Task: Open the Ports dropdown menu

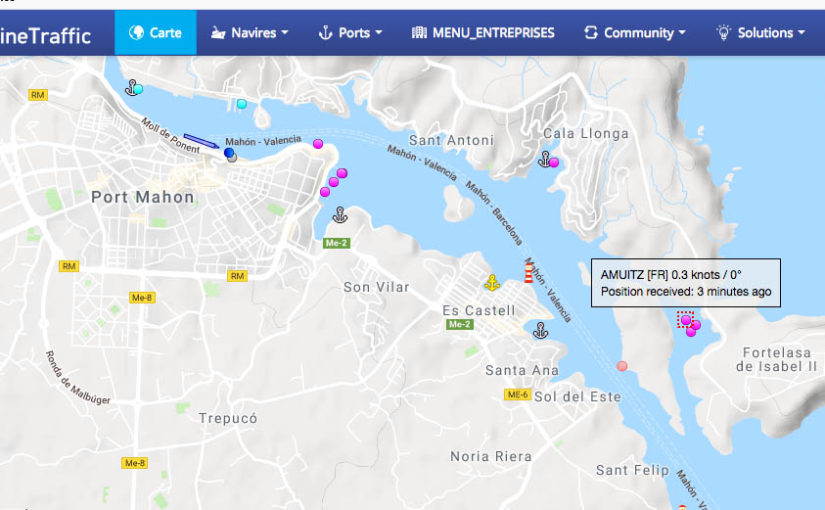Action: [350, 33]
